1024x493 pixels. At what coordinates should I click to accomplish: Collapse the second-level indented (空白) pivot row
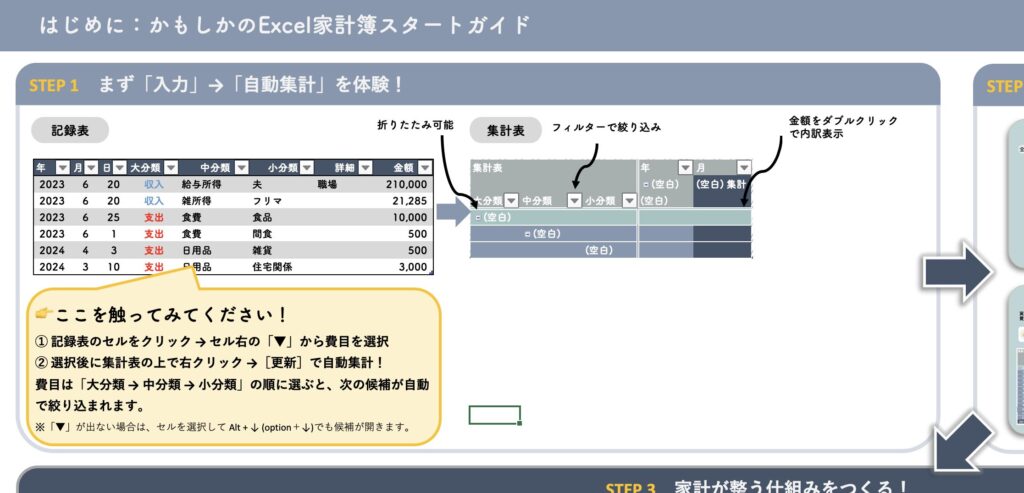click(x=527, y=234)
